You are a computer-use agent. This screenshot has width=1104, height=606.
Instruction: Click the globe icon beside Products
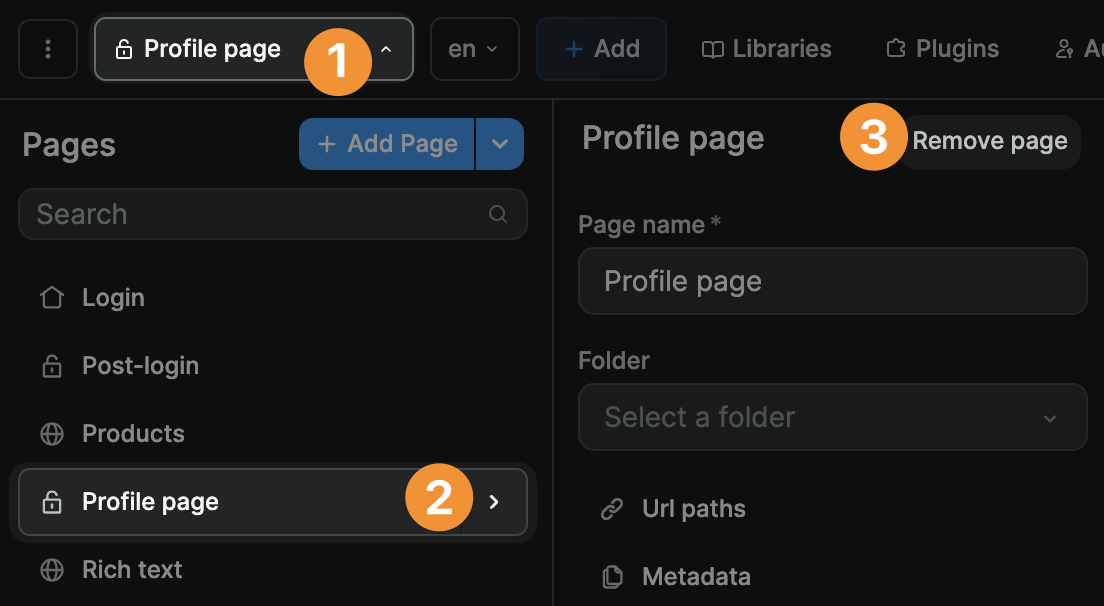click(x=51, y=433)
